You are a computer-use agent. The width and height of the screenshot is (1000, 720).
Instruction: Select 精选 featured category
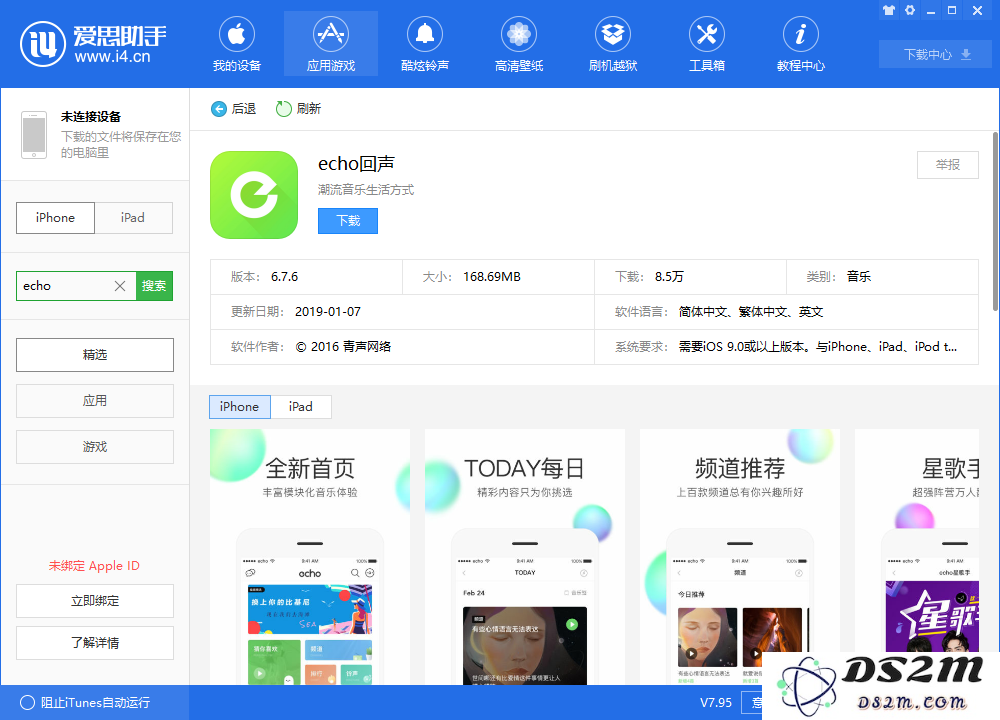coord(95,355)
